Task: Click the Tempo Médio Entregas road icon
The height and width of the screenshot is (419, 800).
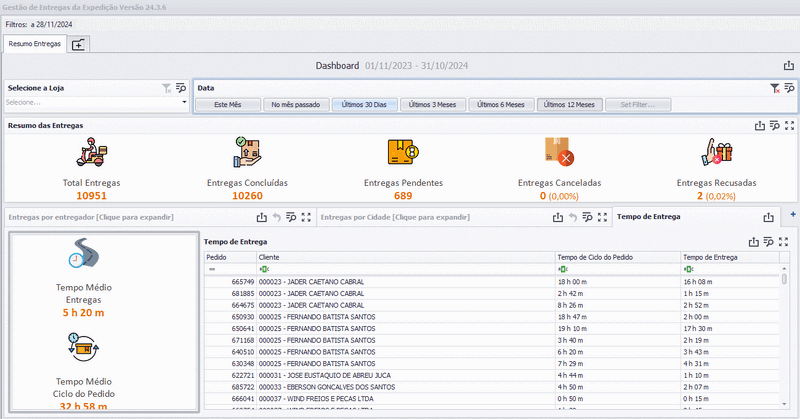Action: pos(84,253)
